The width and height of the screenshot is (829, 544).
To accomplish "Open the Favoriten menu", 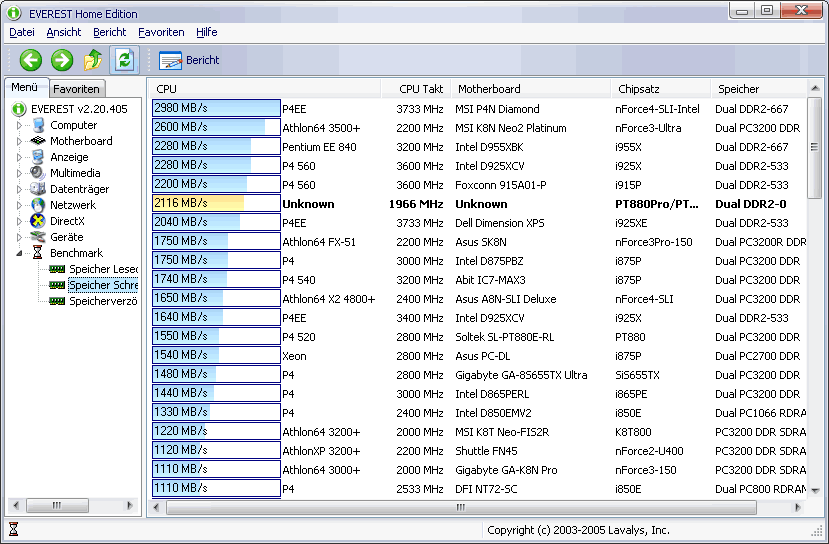I will [161, 32].
